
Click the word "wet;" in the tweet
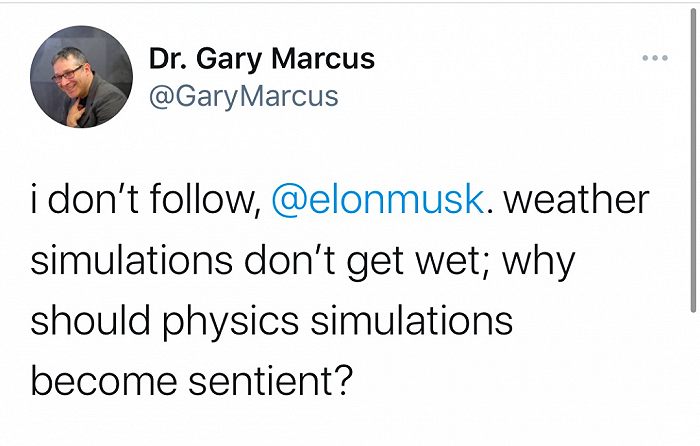point(453,261)
